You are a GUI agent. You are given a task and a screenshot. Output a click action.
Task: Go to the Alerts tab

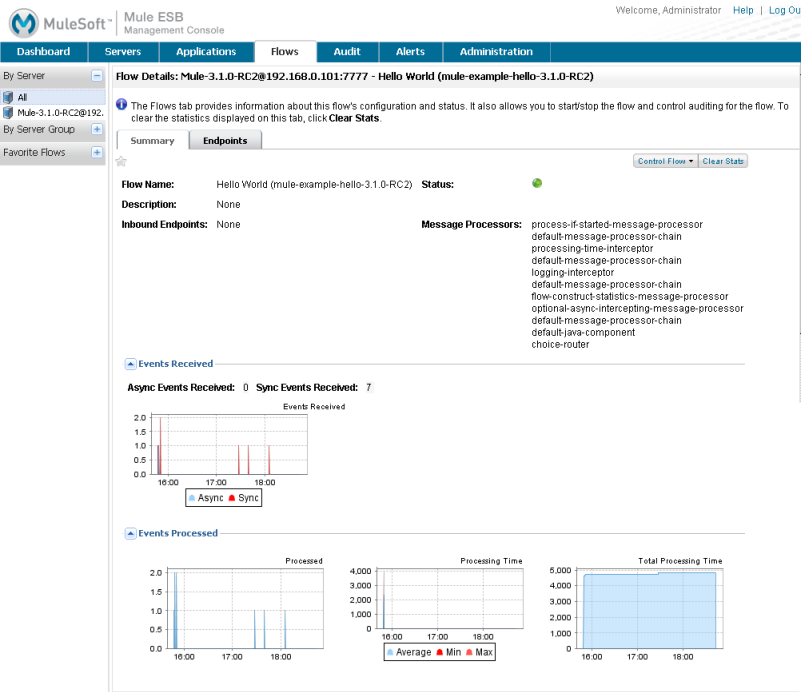410,52
